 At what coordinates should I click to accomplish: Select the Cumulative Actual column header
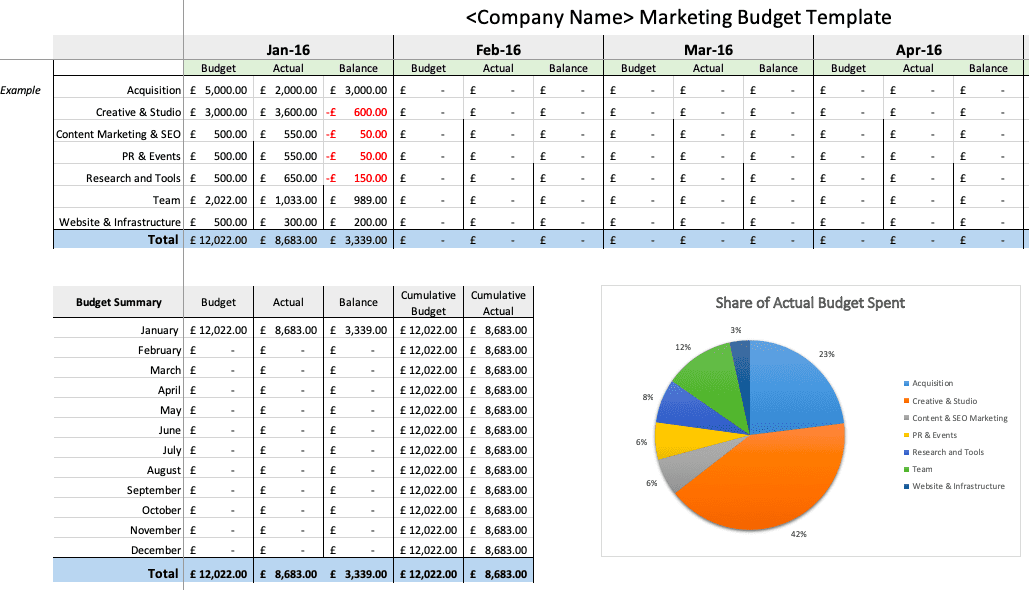point(498,301)
